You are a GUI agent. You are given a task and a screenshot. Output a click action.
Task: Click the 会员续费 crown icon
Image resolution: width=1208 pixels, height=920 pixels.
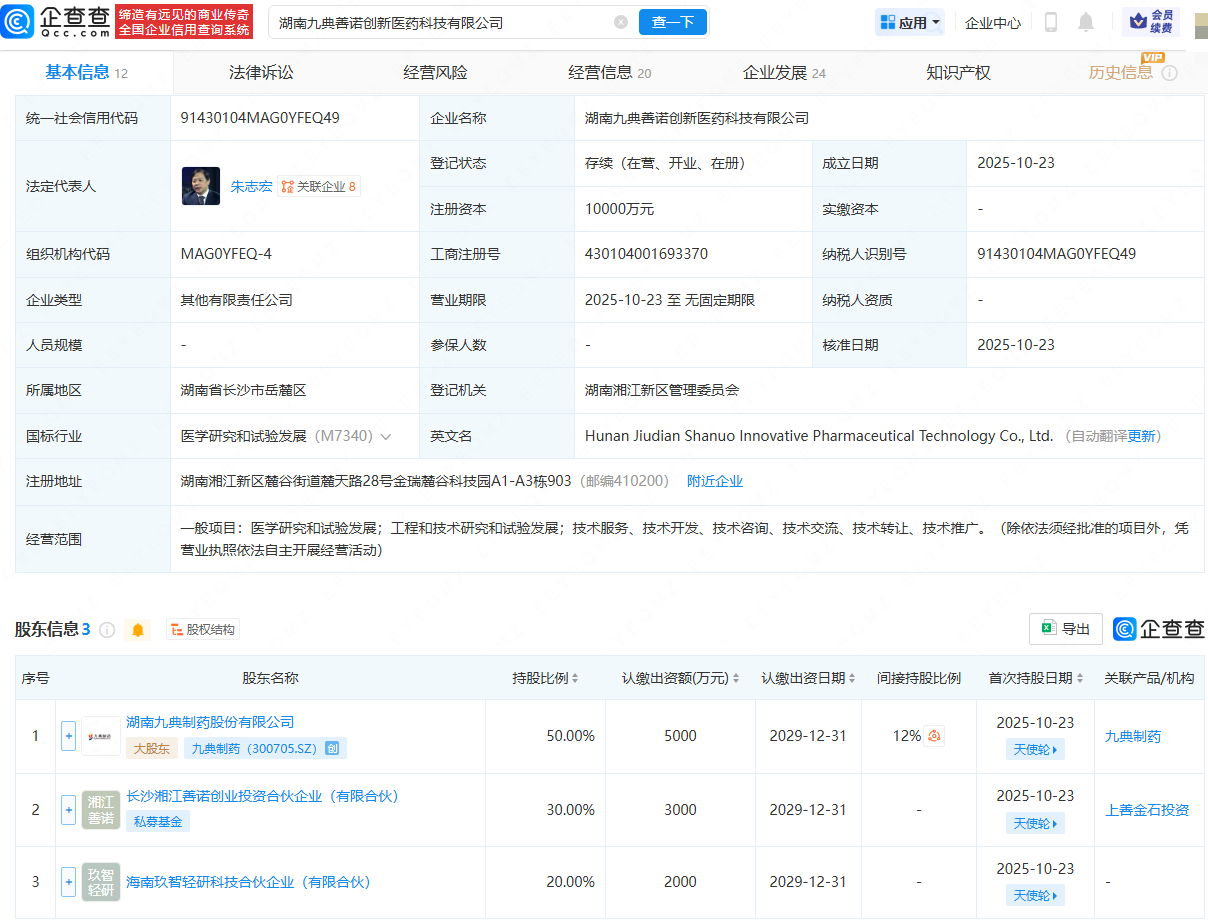(x=1137, y=22)
